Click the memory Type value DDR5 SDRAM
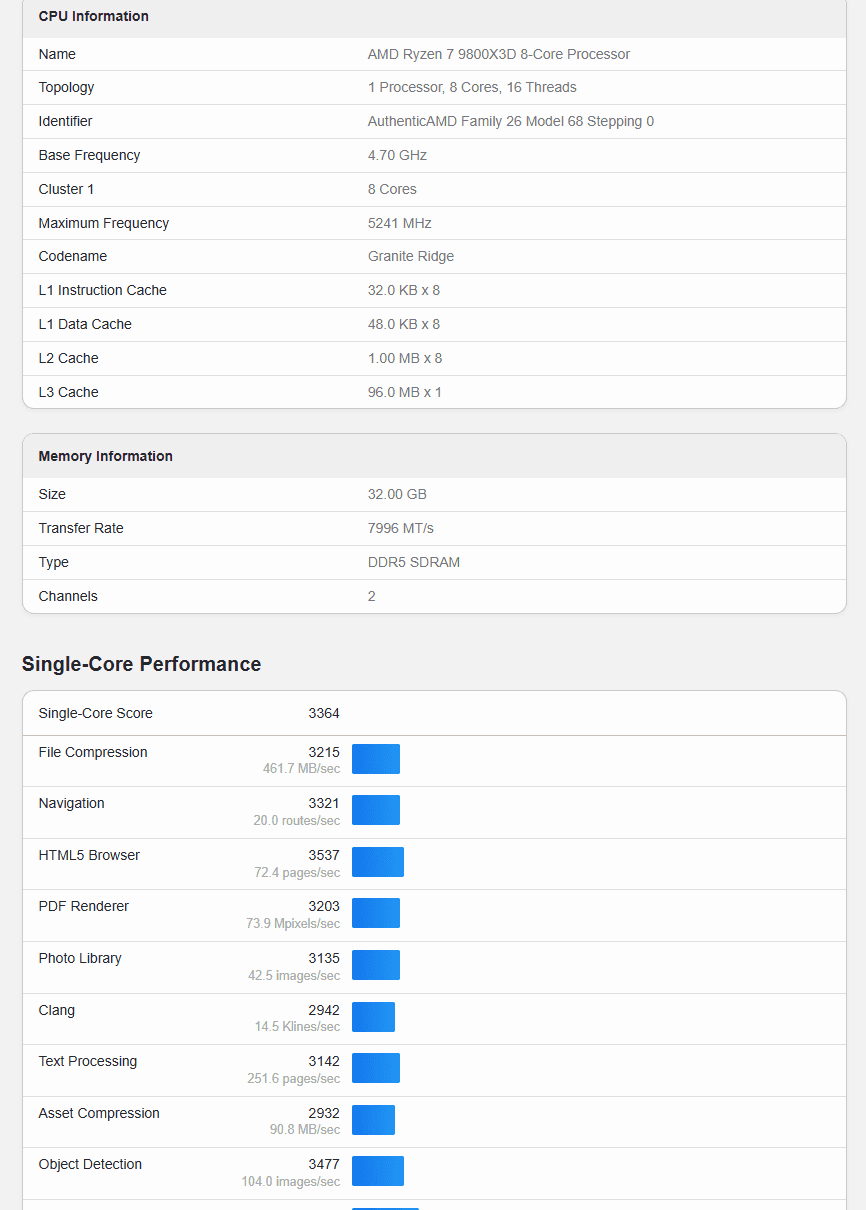 tap(414, 562)
